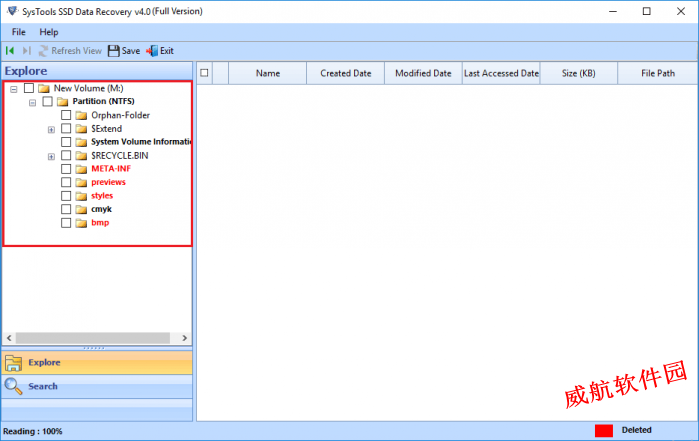Sort by the Created Date column header
699x441 pixels.
click(345, 73)
